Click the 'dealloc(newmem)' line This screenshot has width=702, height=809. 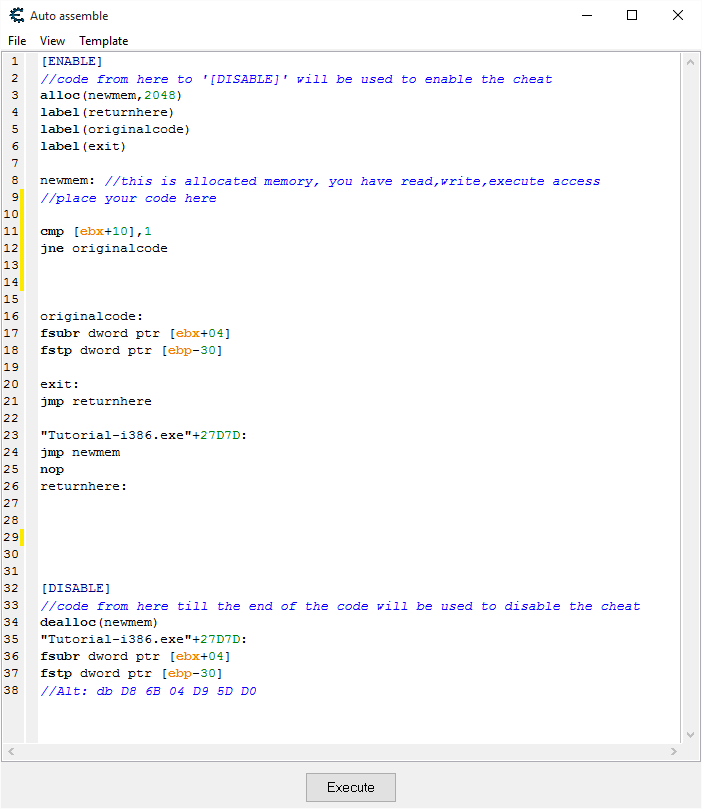point(99,622)
